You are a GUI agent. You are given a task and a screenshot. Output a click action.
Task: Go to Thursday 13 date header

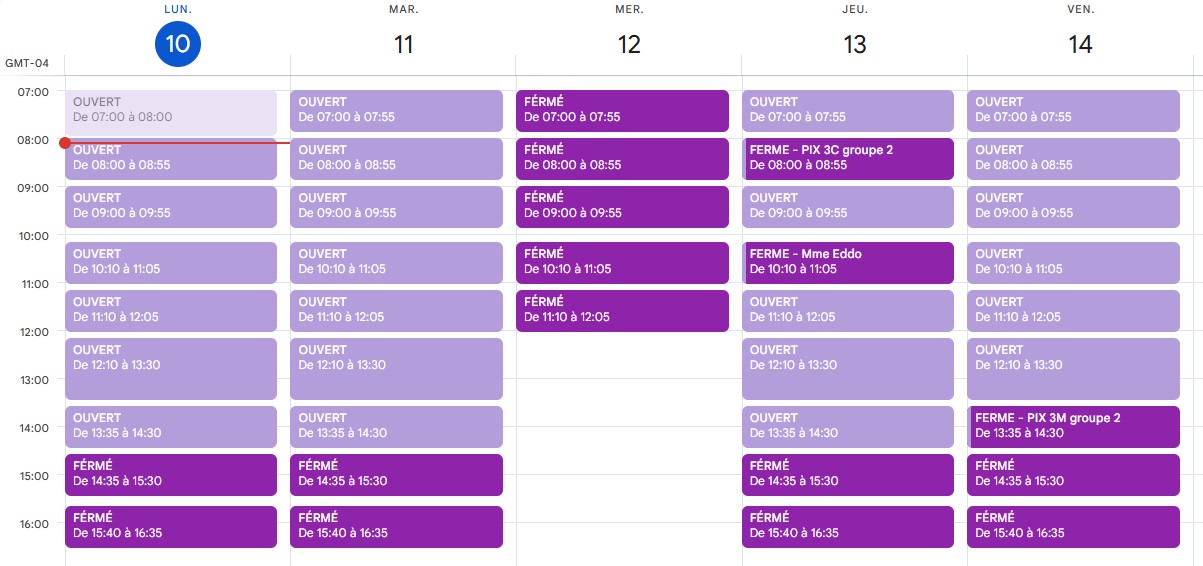(x=855, y=44)
